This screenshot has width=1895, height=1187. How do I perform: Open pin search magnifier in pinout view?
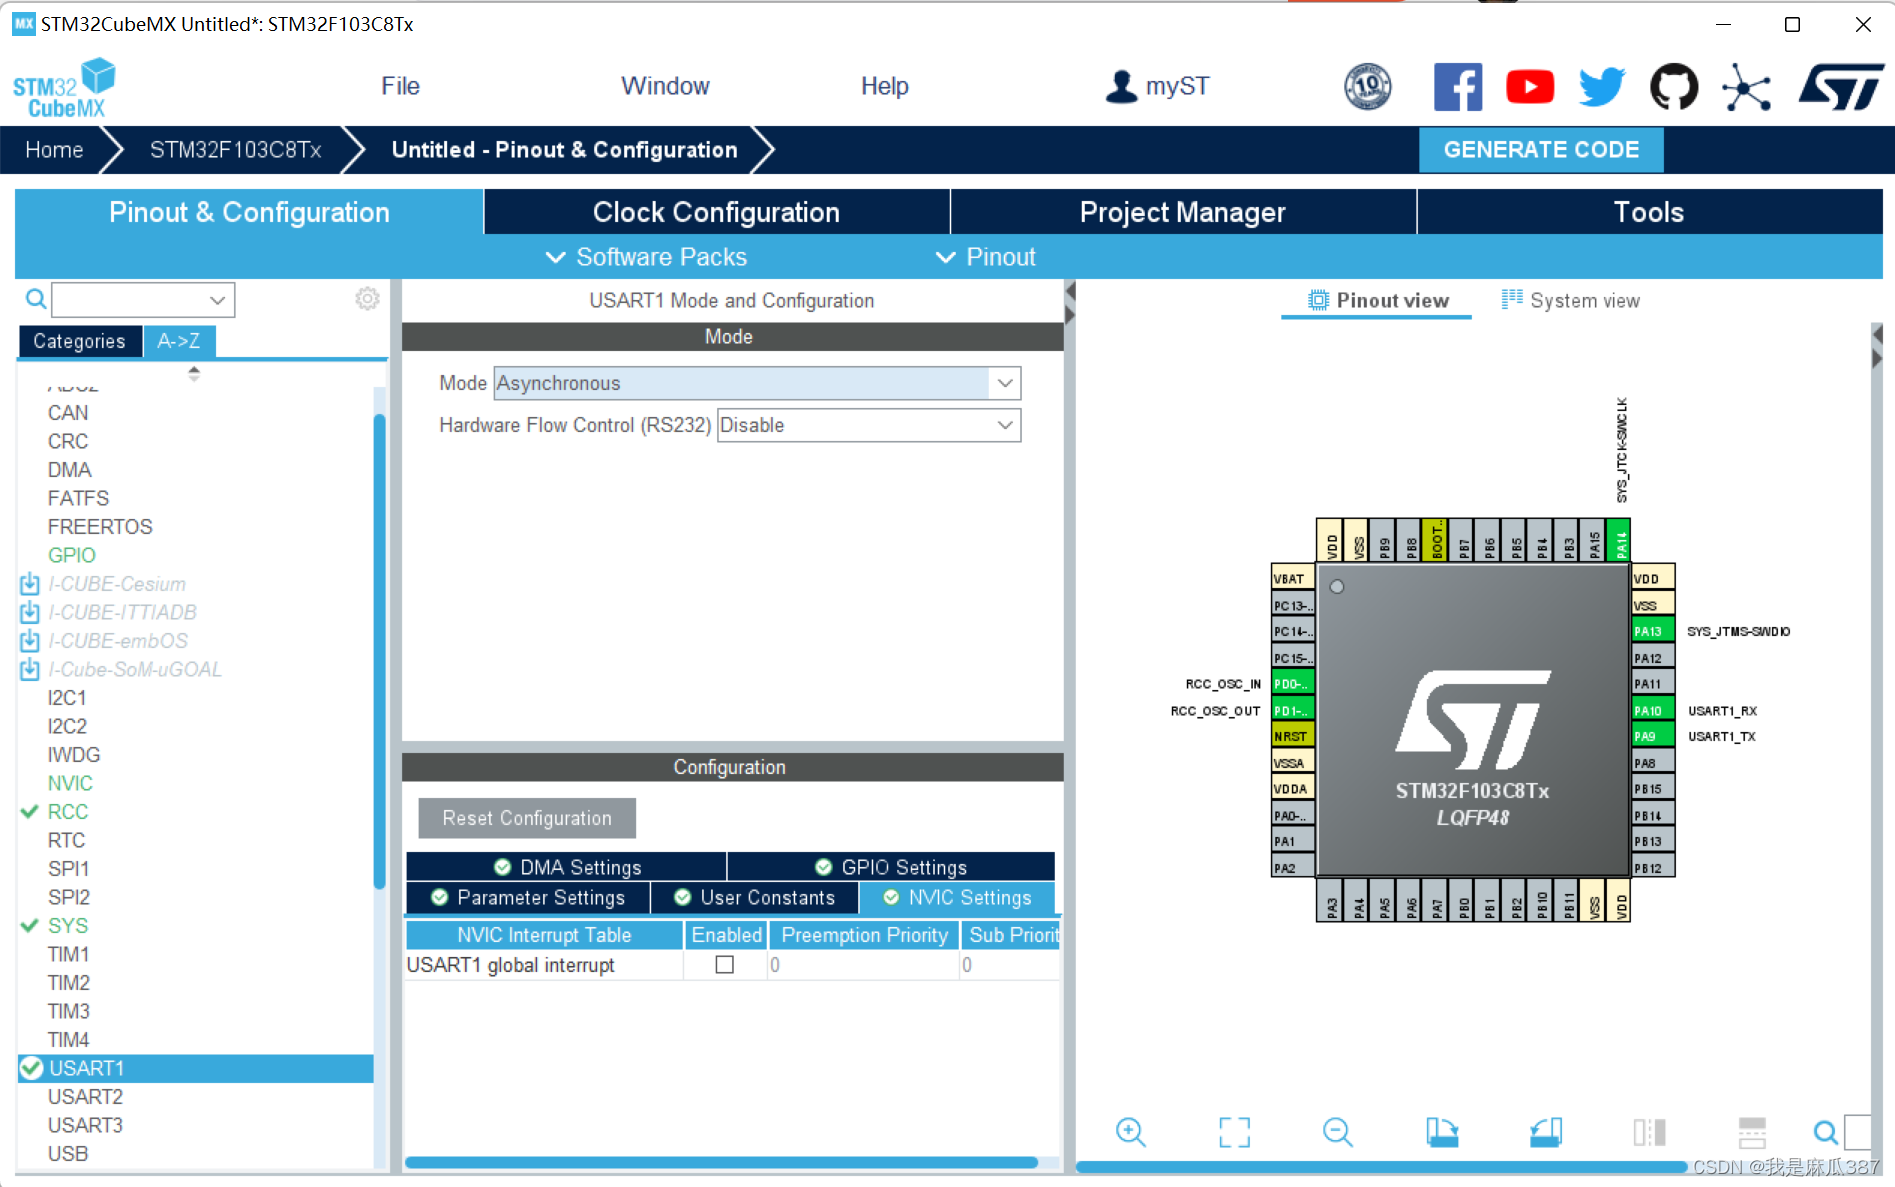pos(1824,1132)
